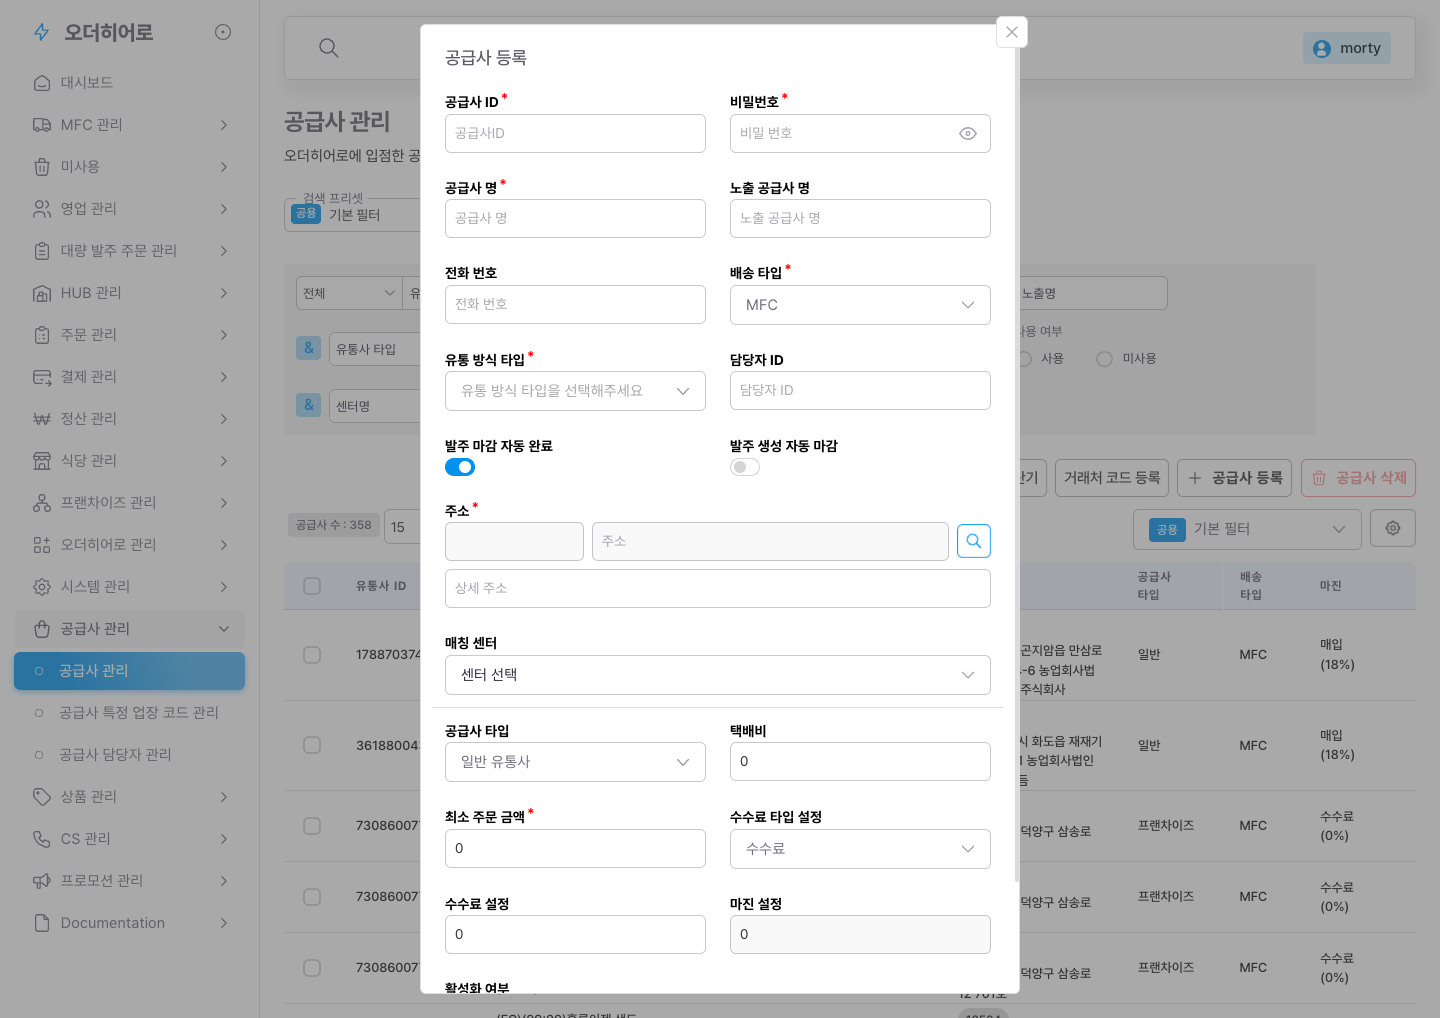Click the + 공급사 등록 button
Viewport: 1440px width, 1018px height.
1235,478
